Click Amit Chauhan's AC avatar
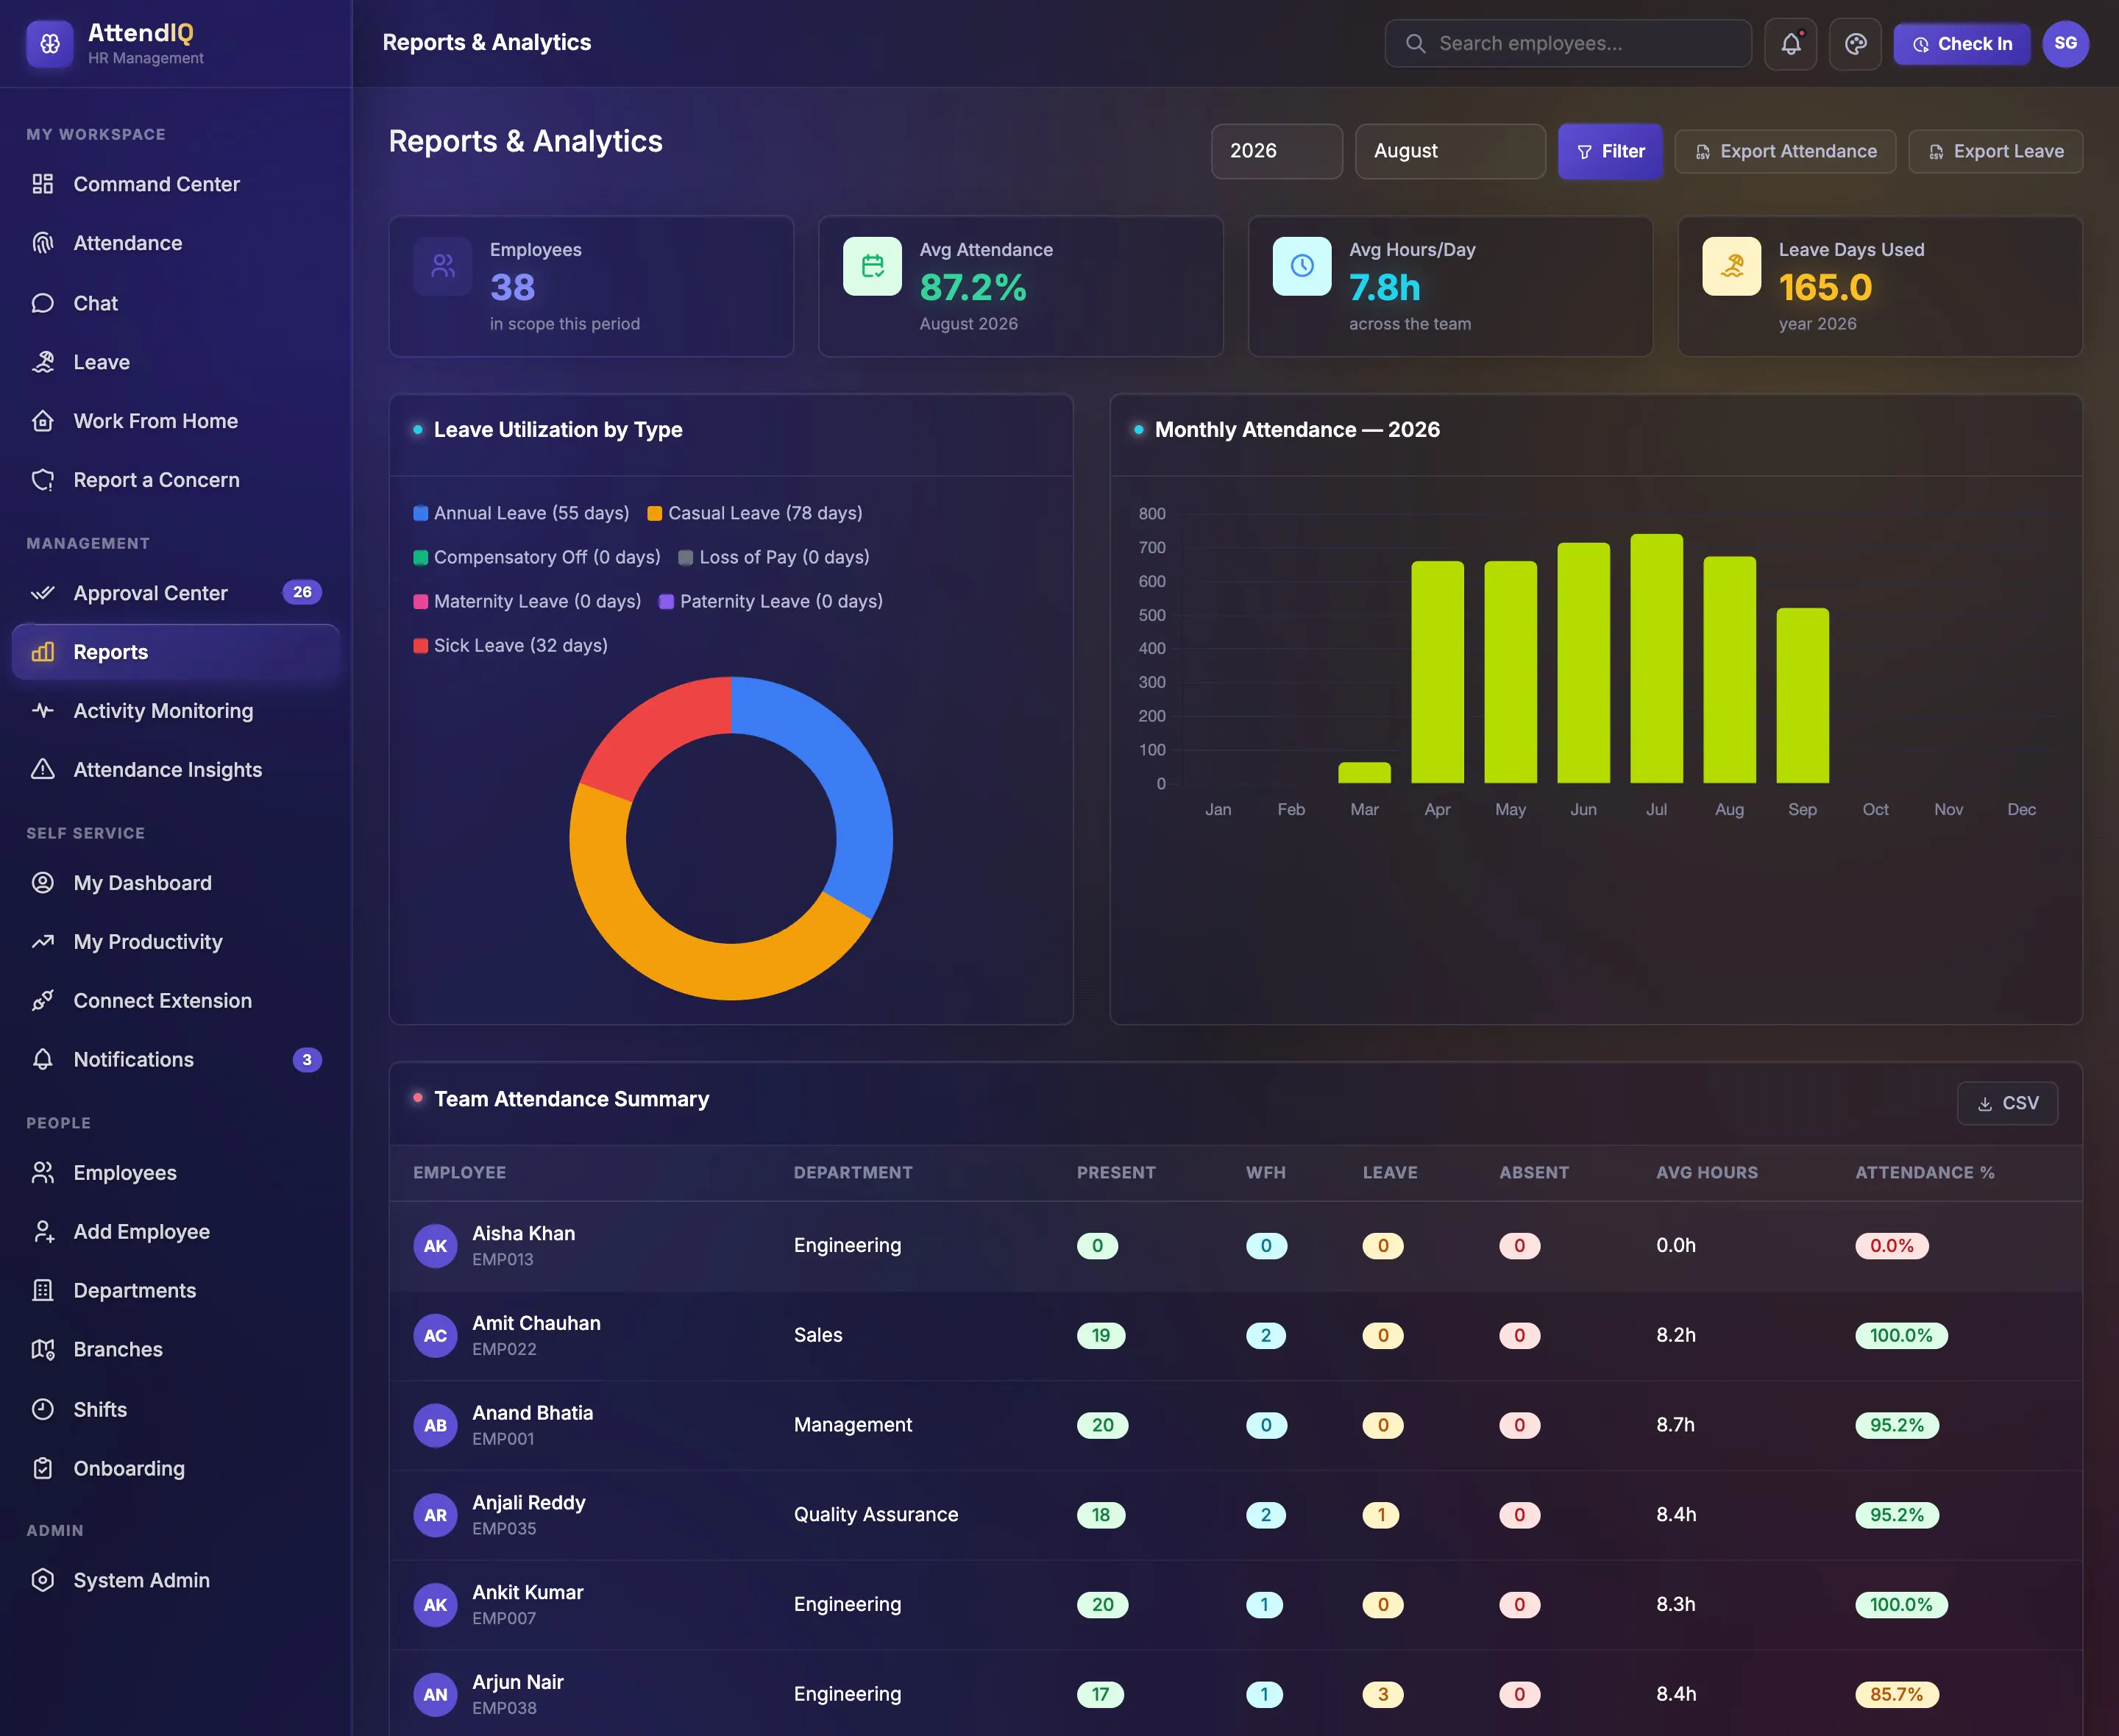Image resolution: width=2119 pixels, height=1736 pixels. tap(435, 1336)
